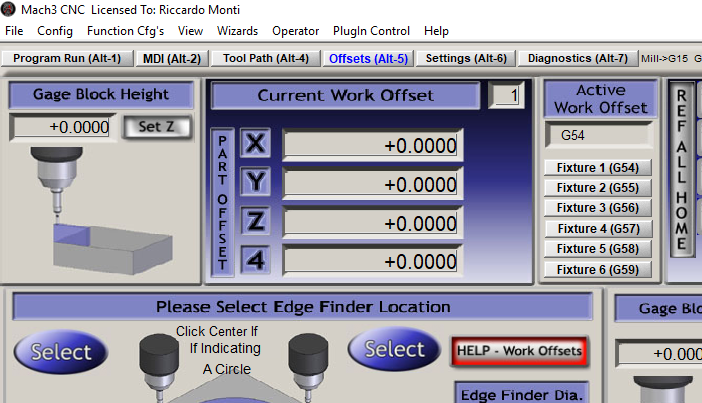Open HELP - Work Offsets
The height and width of the screenshot is (403, 702).
click(518, 351)
